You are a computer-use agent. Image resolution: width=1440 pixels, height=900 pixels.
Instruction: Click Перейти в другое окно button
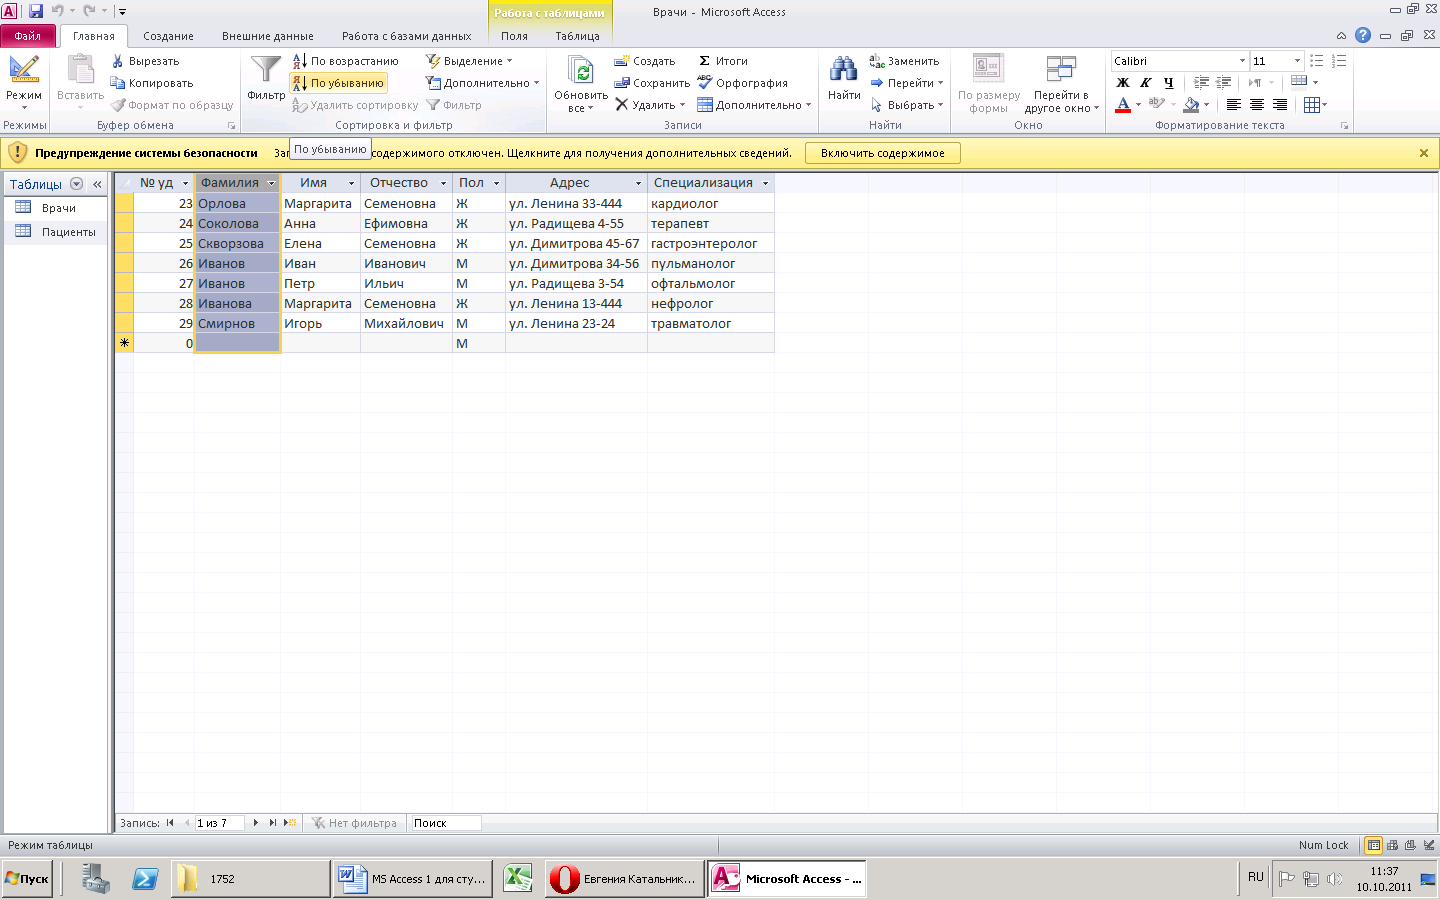[1061, 84]
